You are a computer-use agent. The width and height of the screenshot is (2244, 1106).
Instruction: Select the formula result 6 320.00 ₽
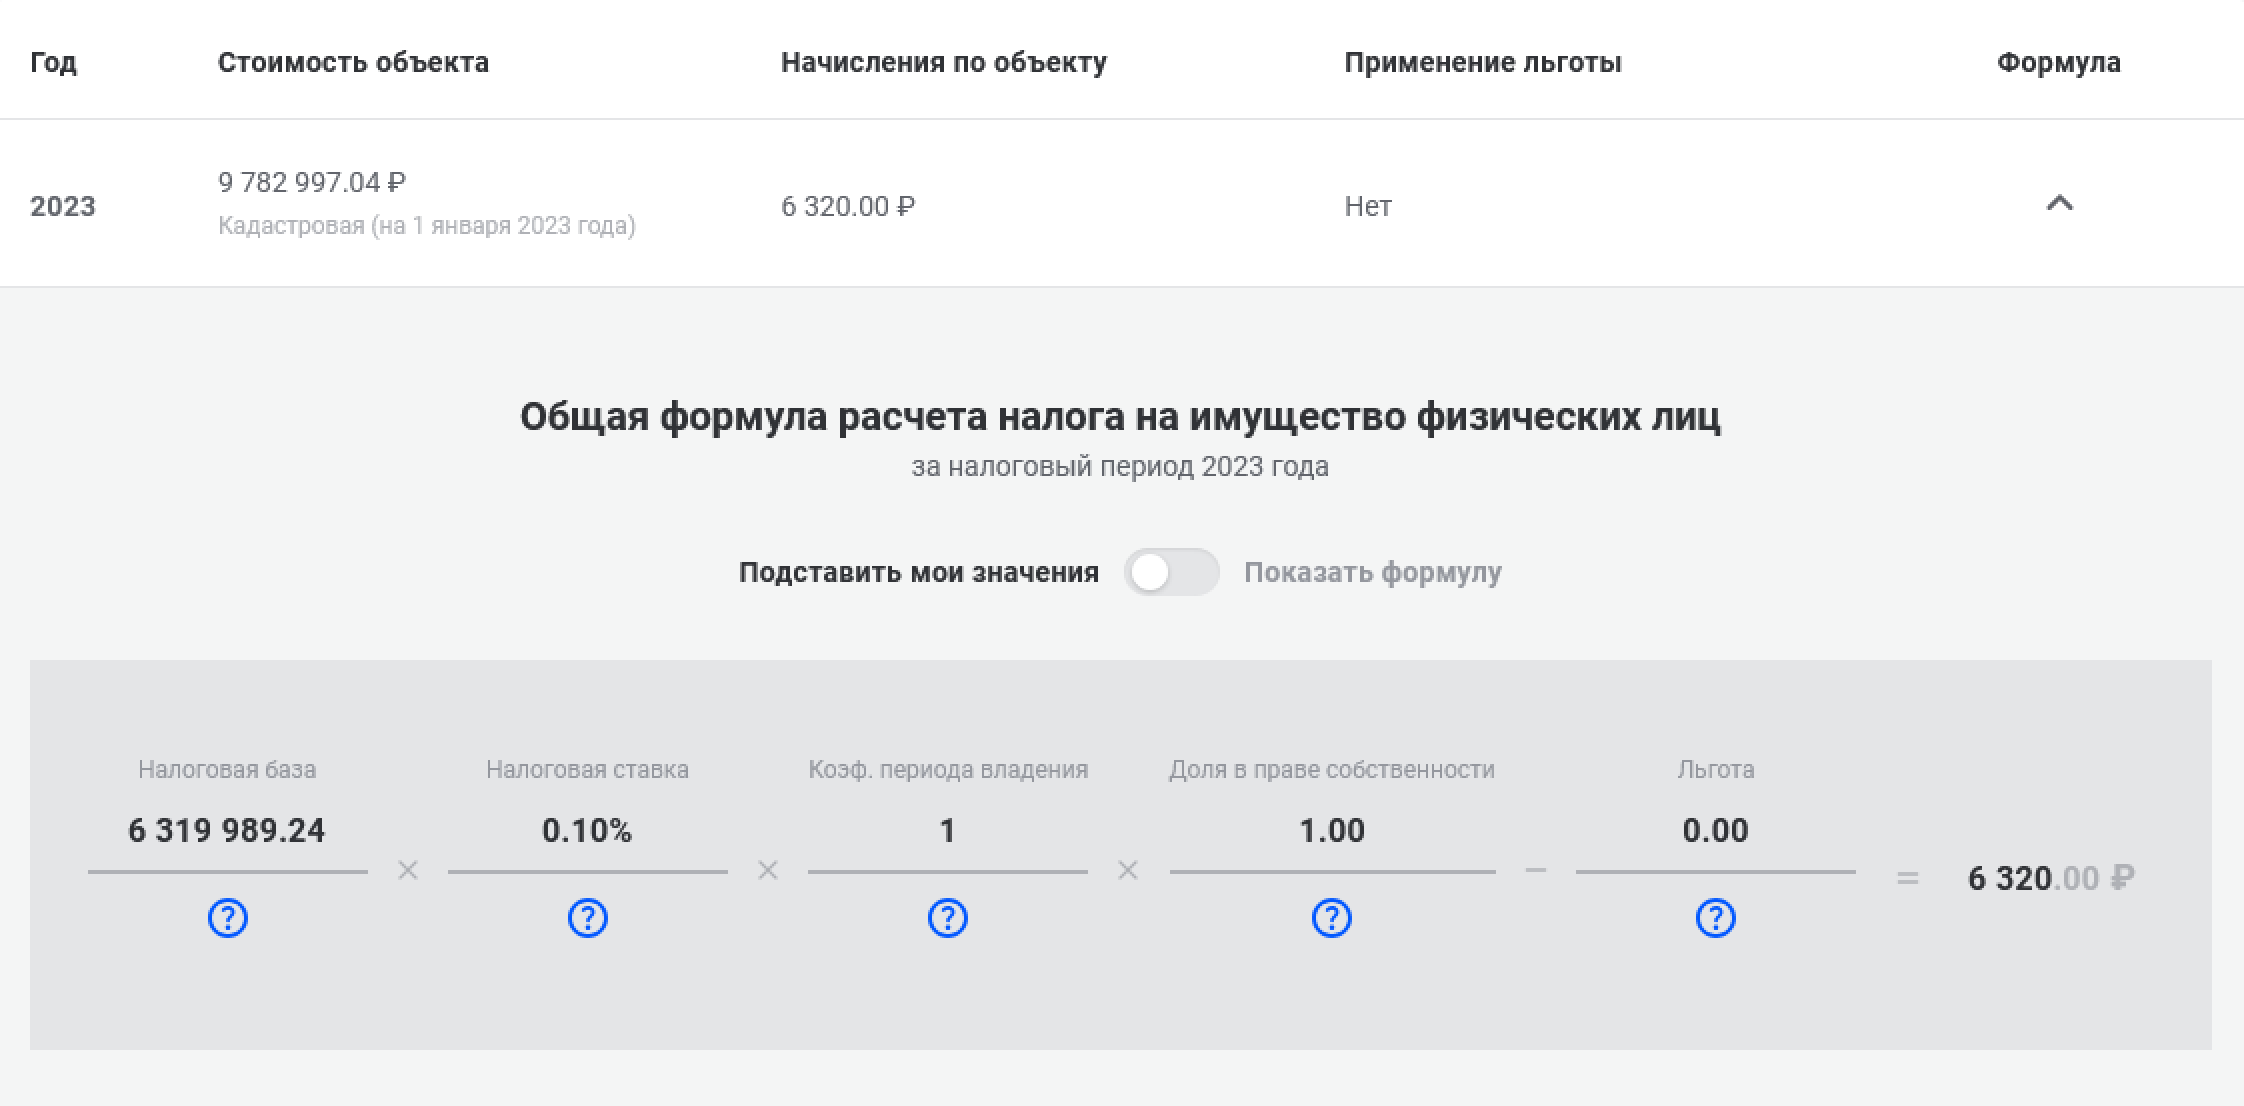pyautogui.click(x=2051, y=878)
